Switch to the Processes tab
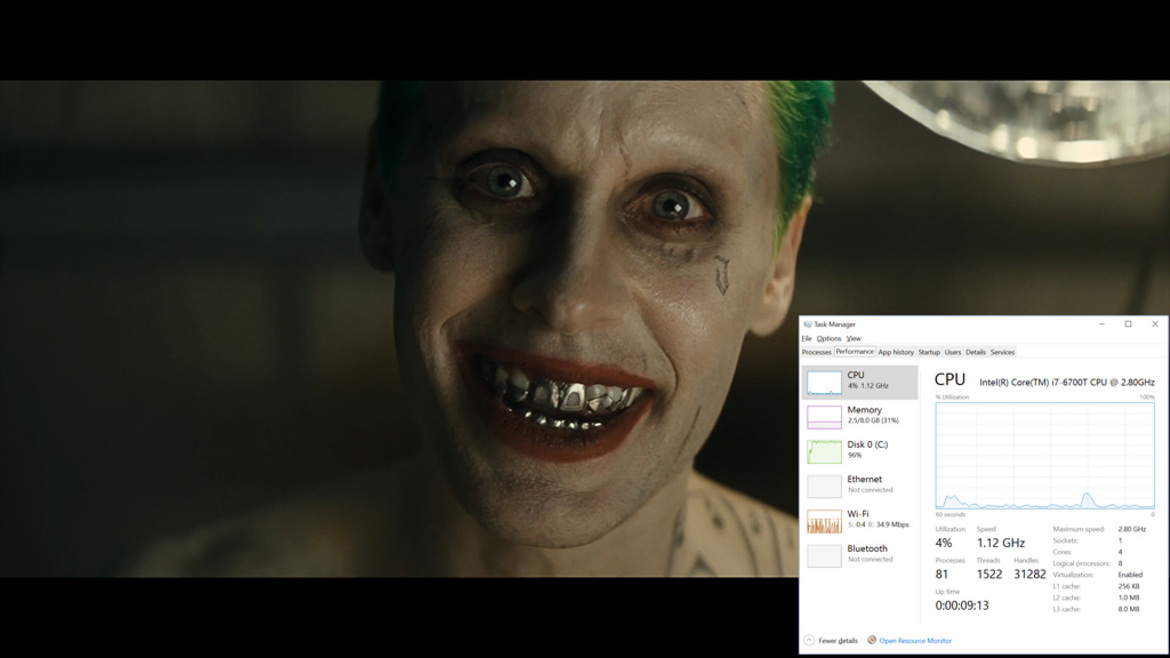The height and width of the screenshot is (658, 1170). (816, 352)
